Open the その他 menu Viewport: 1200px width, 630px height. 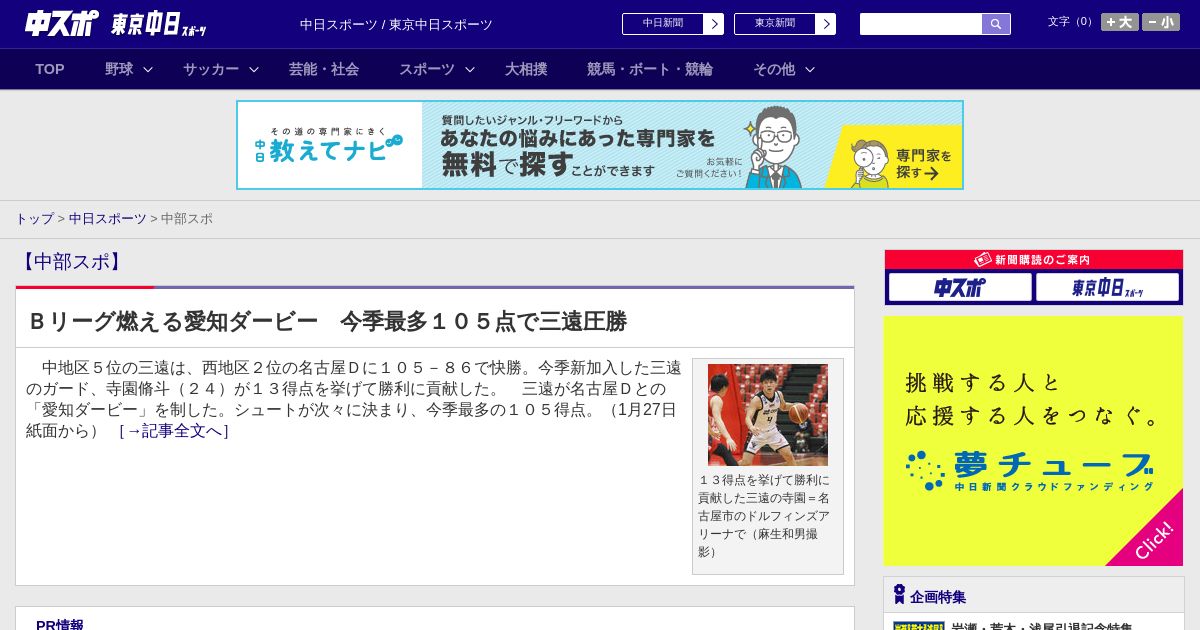pyautogui.click(x=774, y=69)
